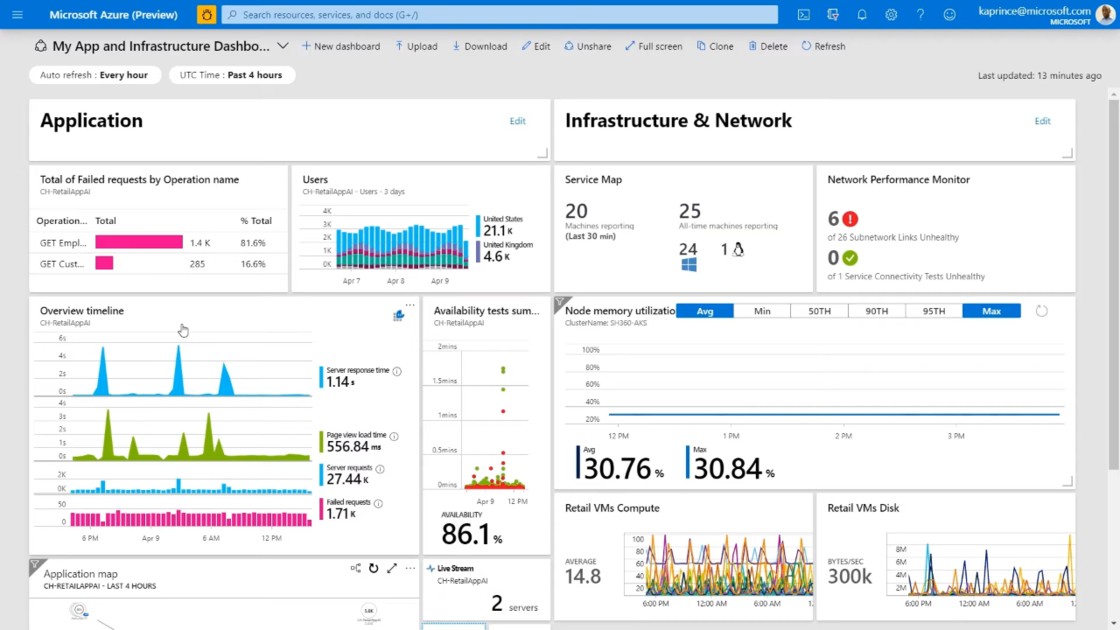Open the feedback smiley icon
1120x630 pixels.
click(x=949, y=14)
